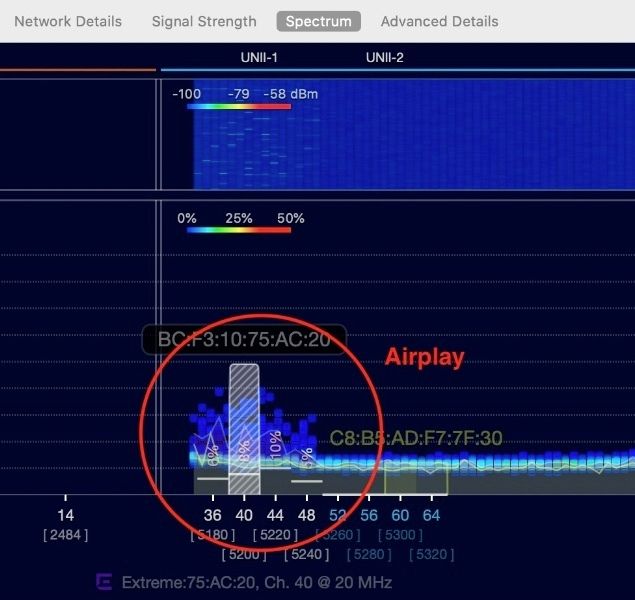Click the BC:F3:10:75:AC:20 tooltip label
The image size is (635, 600).
pos(244,339)
